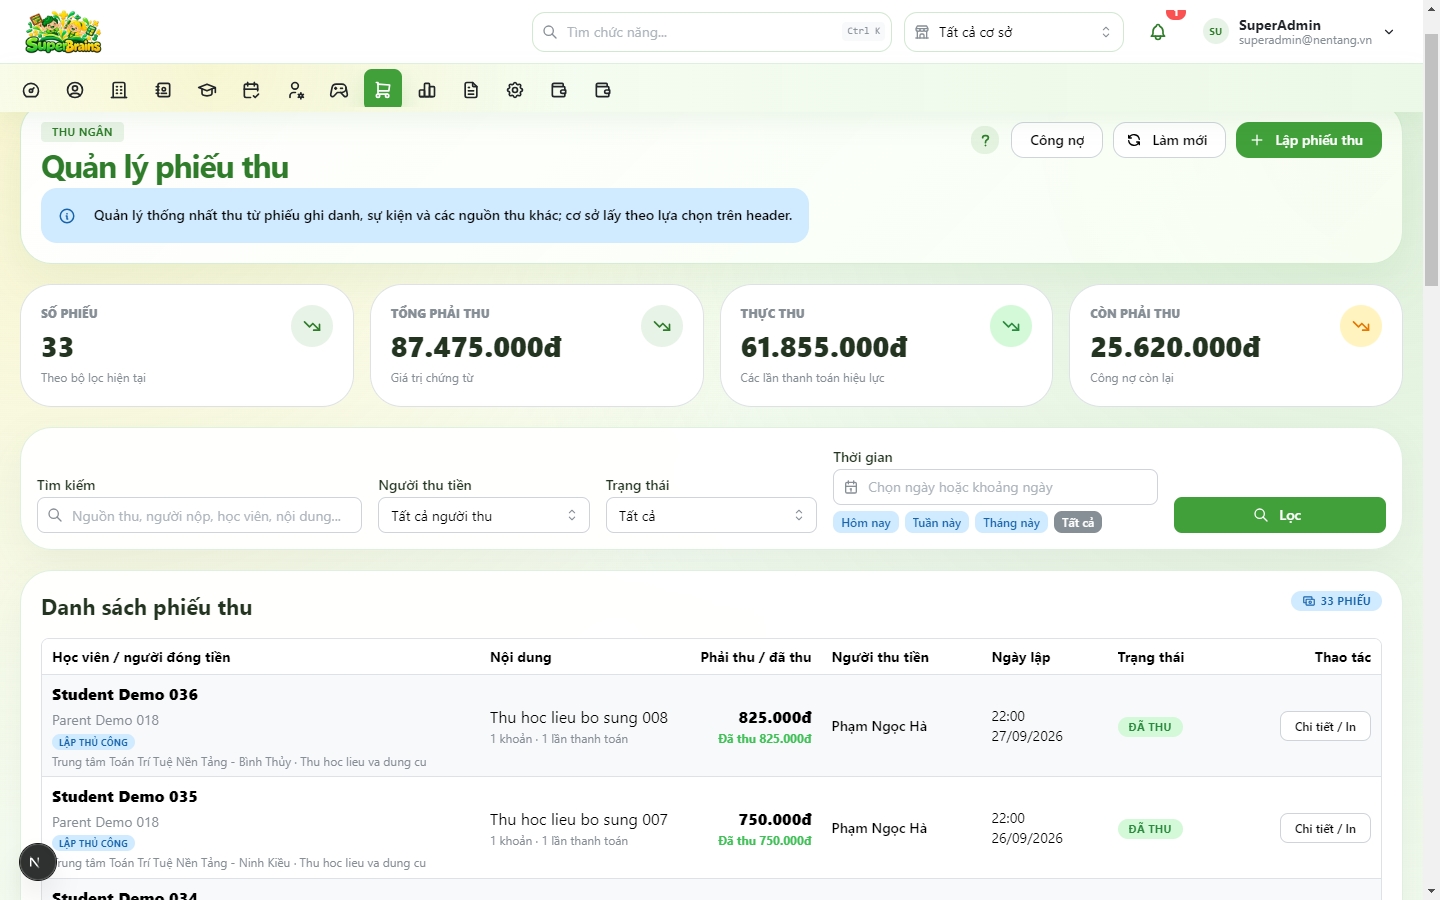
Task: Click the Làm mới refresh button
Action: 1169,140
